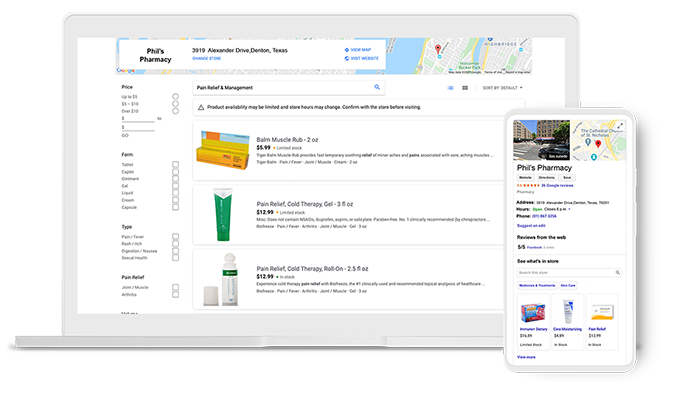Open Cera Moisturizing product on phone

coord(567,322)
